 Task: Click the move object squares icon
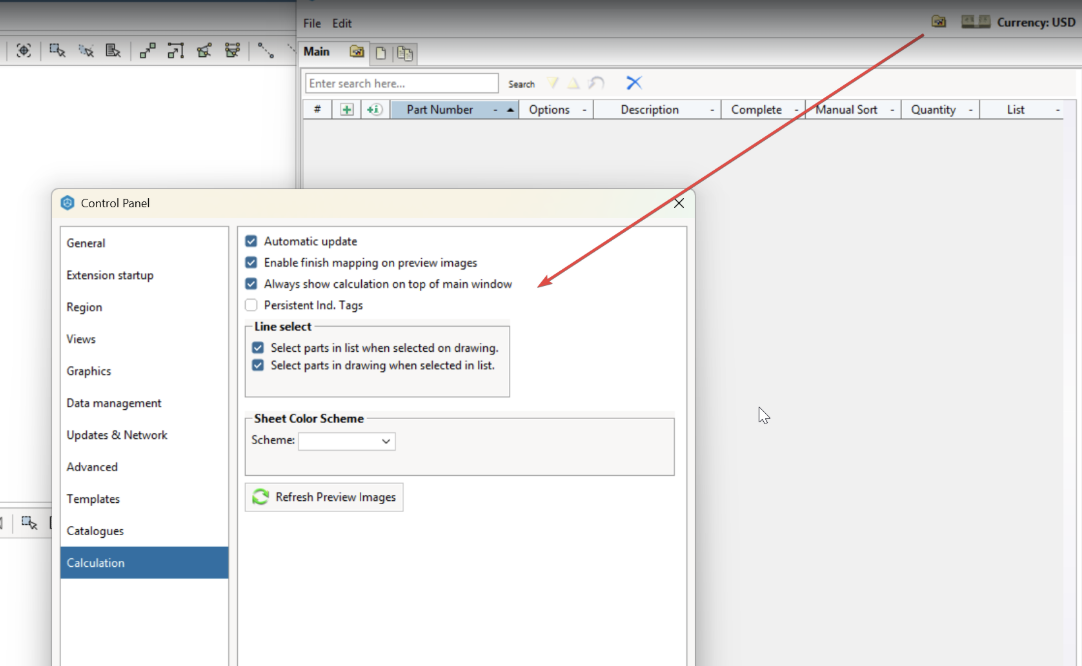coord(147,50)
